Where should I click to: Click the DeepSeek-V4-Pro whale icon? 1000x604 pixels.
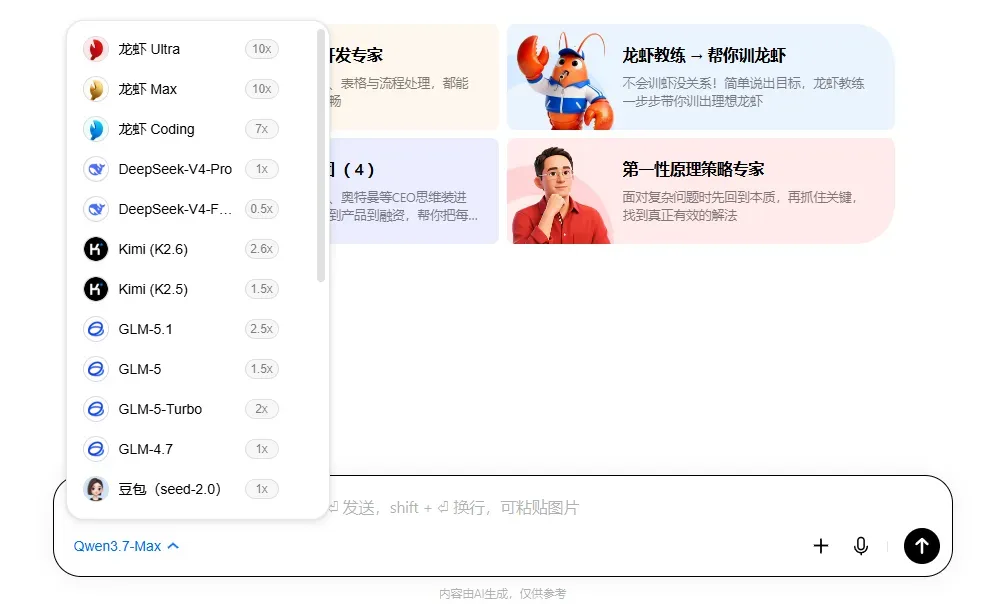tap(96, 169)
